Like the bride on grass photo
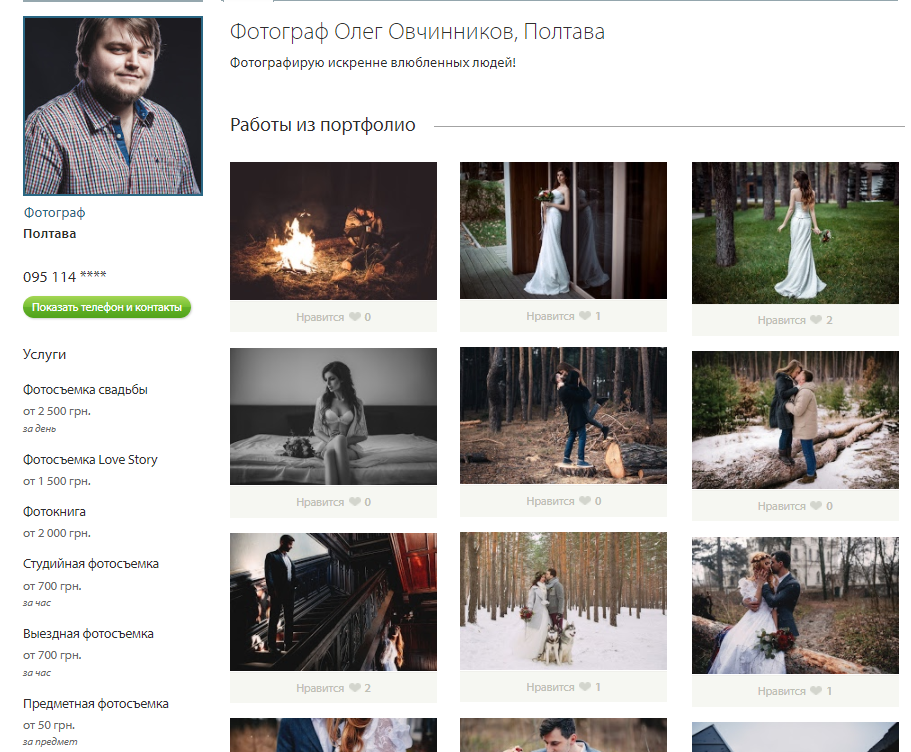The width and height of the screenshot is (911, 752). [x=815, y=320]
